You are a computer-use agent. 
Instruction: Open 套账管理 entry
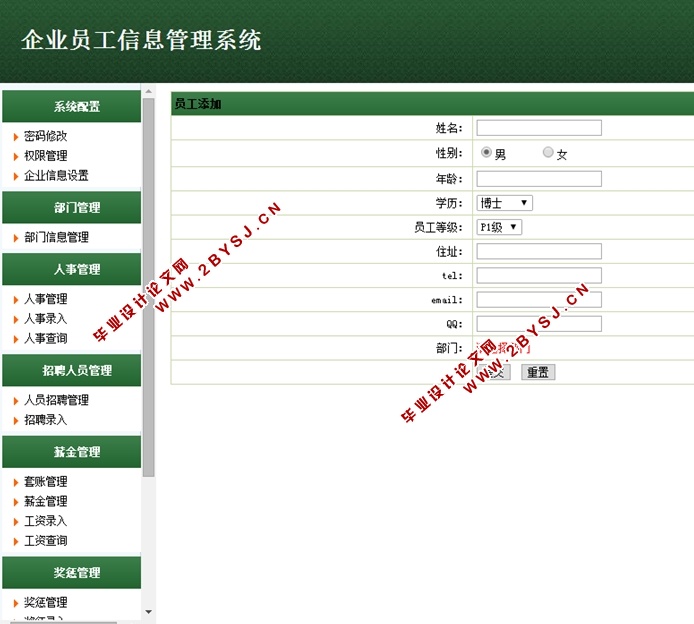point(45,481)
